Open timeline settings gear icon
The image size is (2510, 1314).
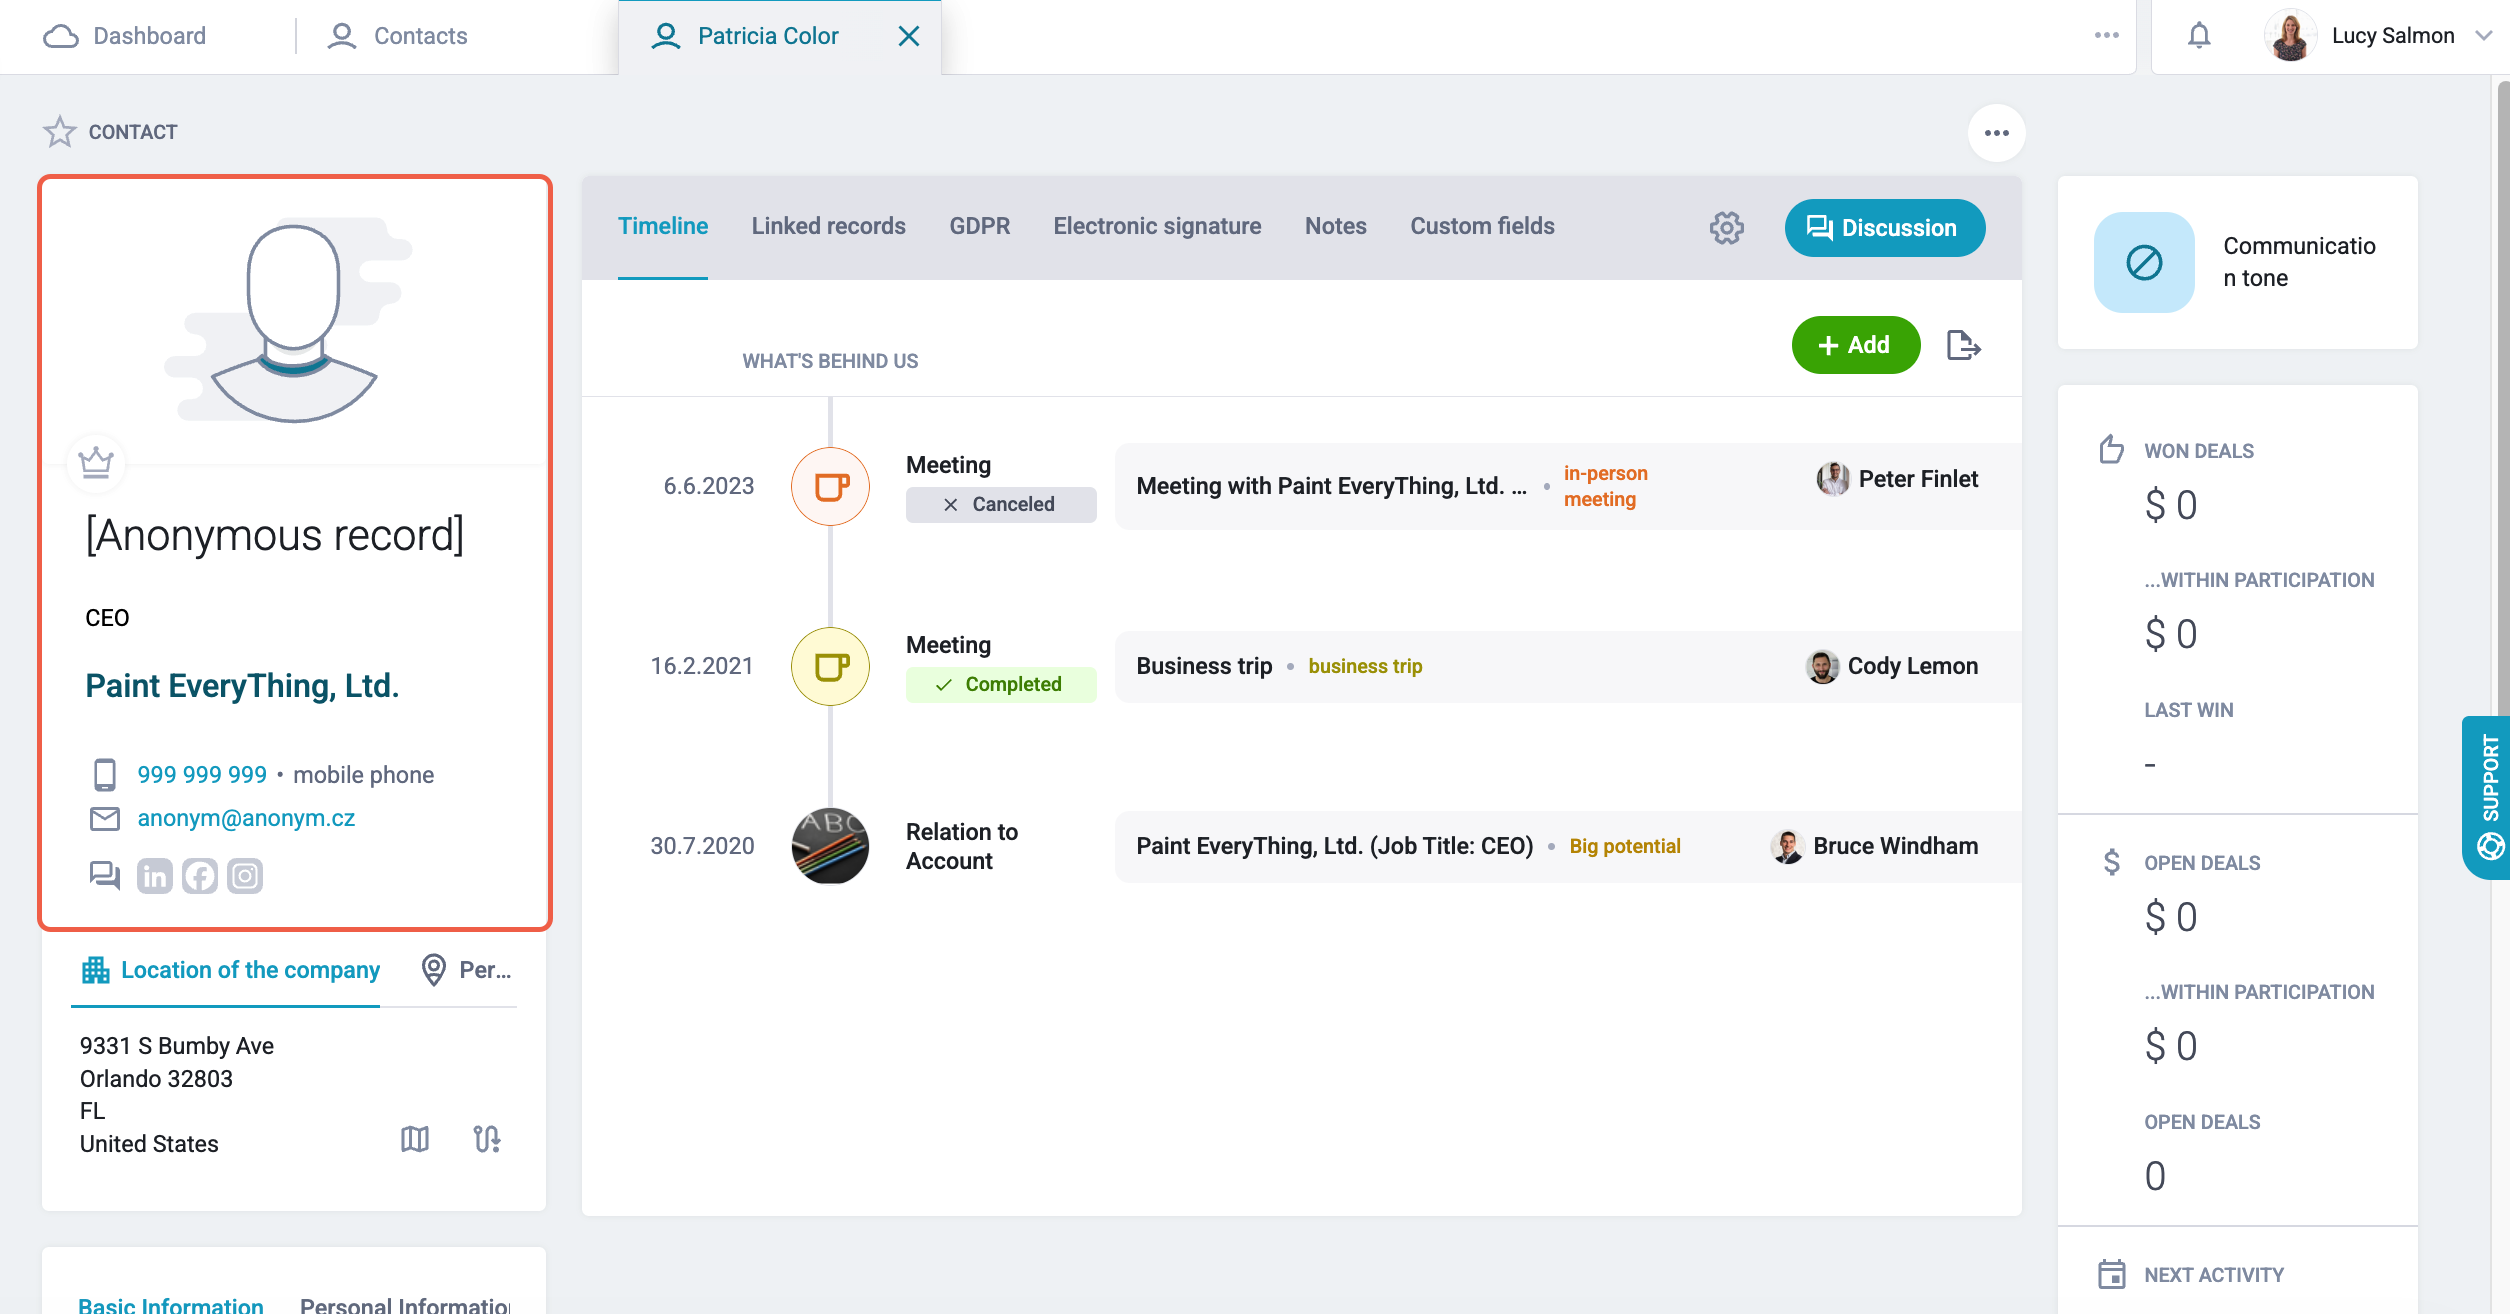click(1726, 228)
